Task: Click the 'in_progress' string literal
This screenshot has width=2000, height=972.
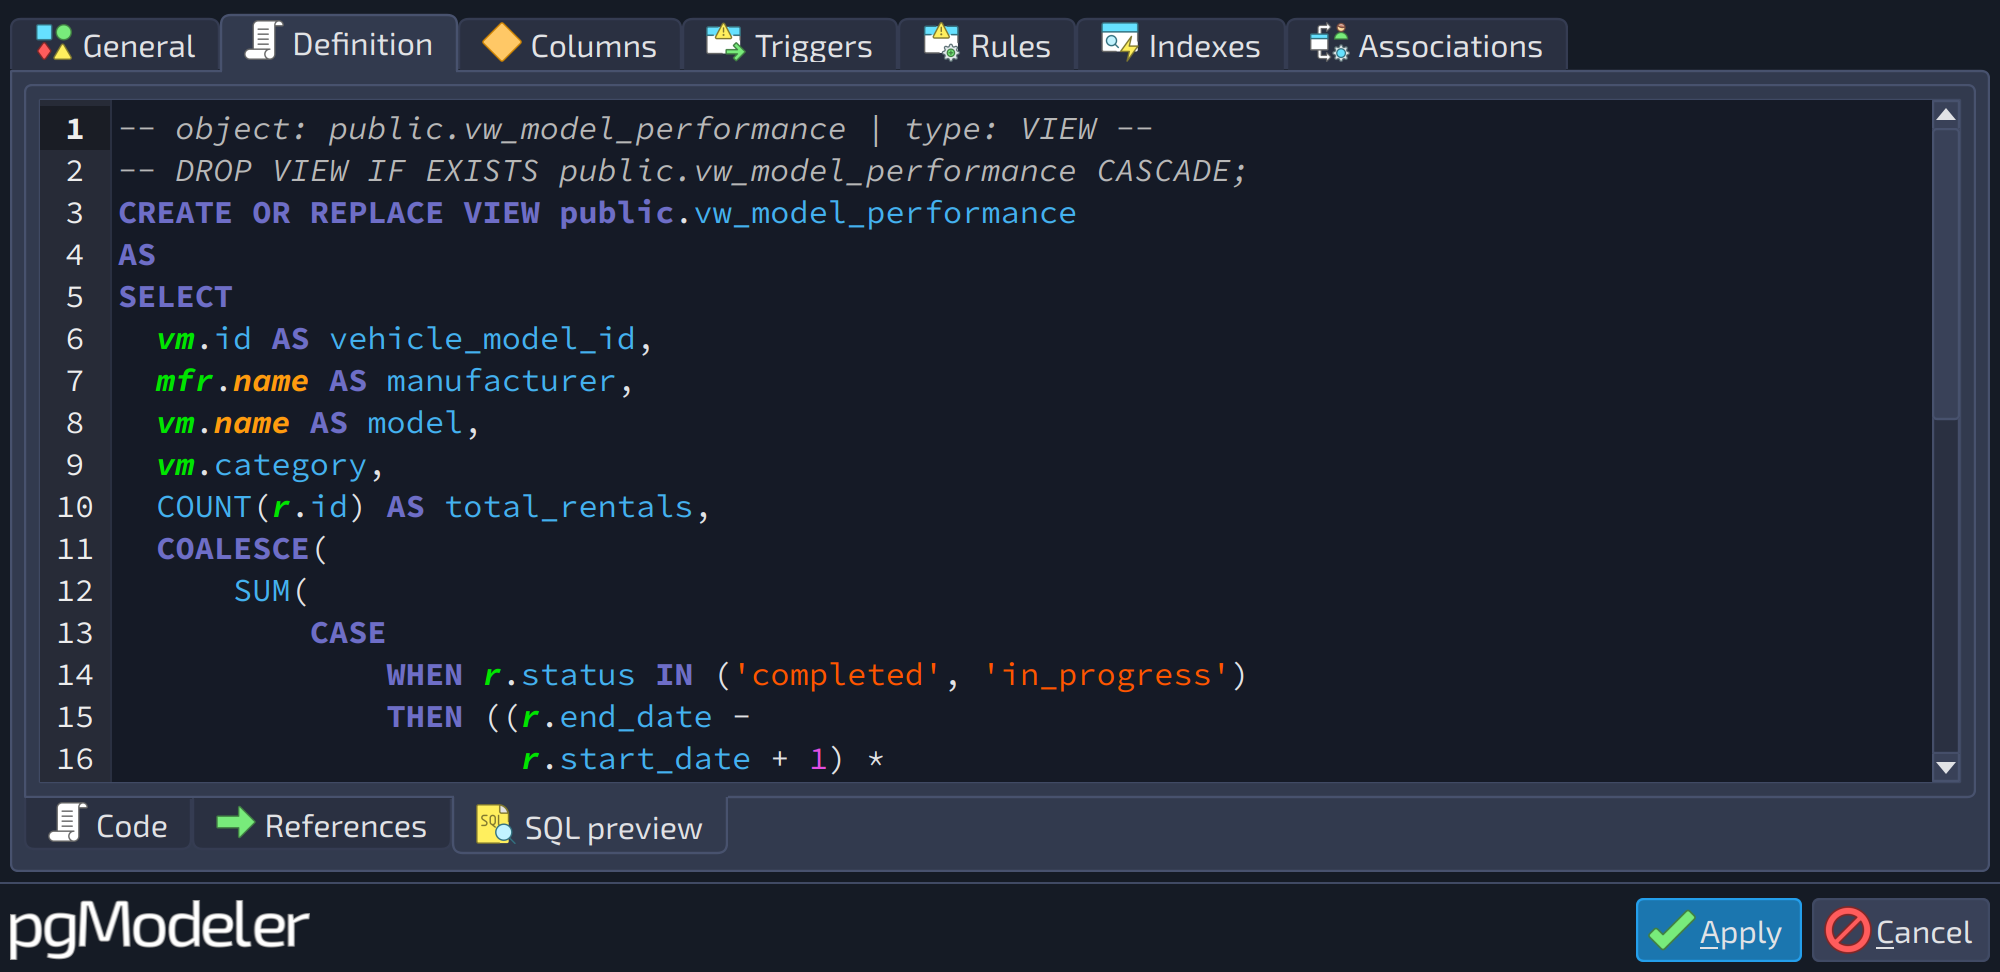Action: coord(1107,675)
